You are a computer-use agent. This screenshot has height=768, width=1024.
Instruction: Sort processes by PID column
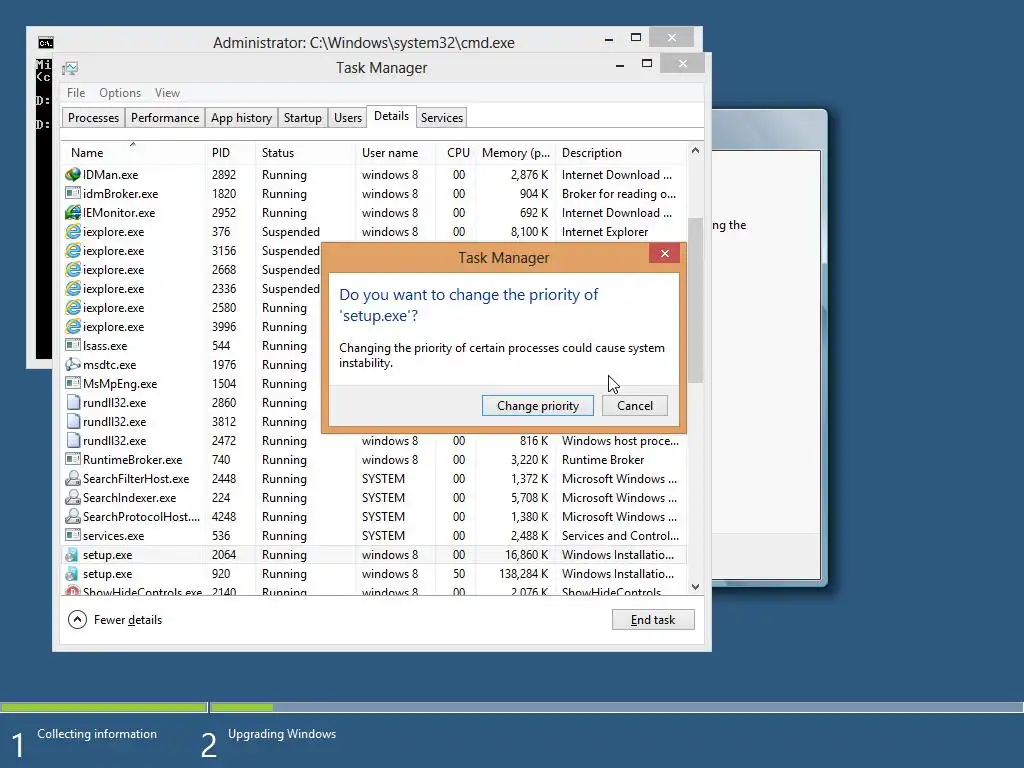click(x=229, y=153)
